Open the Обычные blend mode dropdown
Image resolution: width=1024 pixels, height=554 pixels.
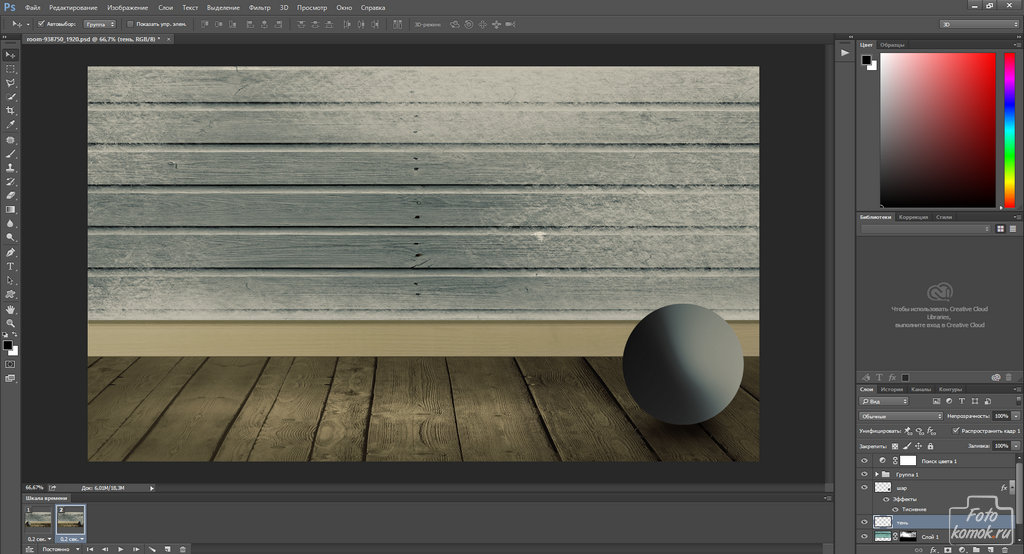pyautogui.click(x=900, y=415)
